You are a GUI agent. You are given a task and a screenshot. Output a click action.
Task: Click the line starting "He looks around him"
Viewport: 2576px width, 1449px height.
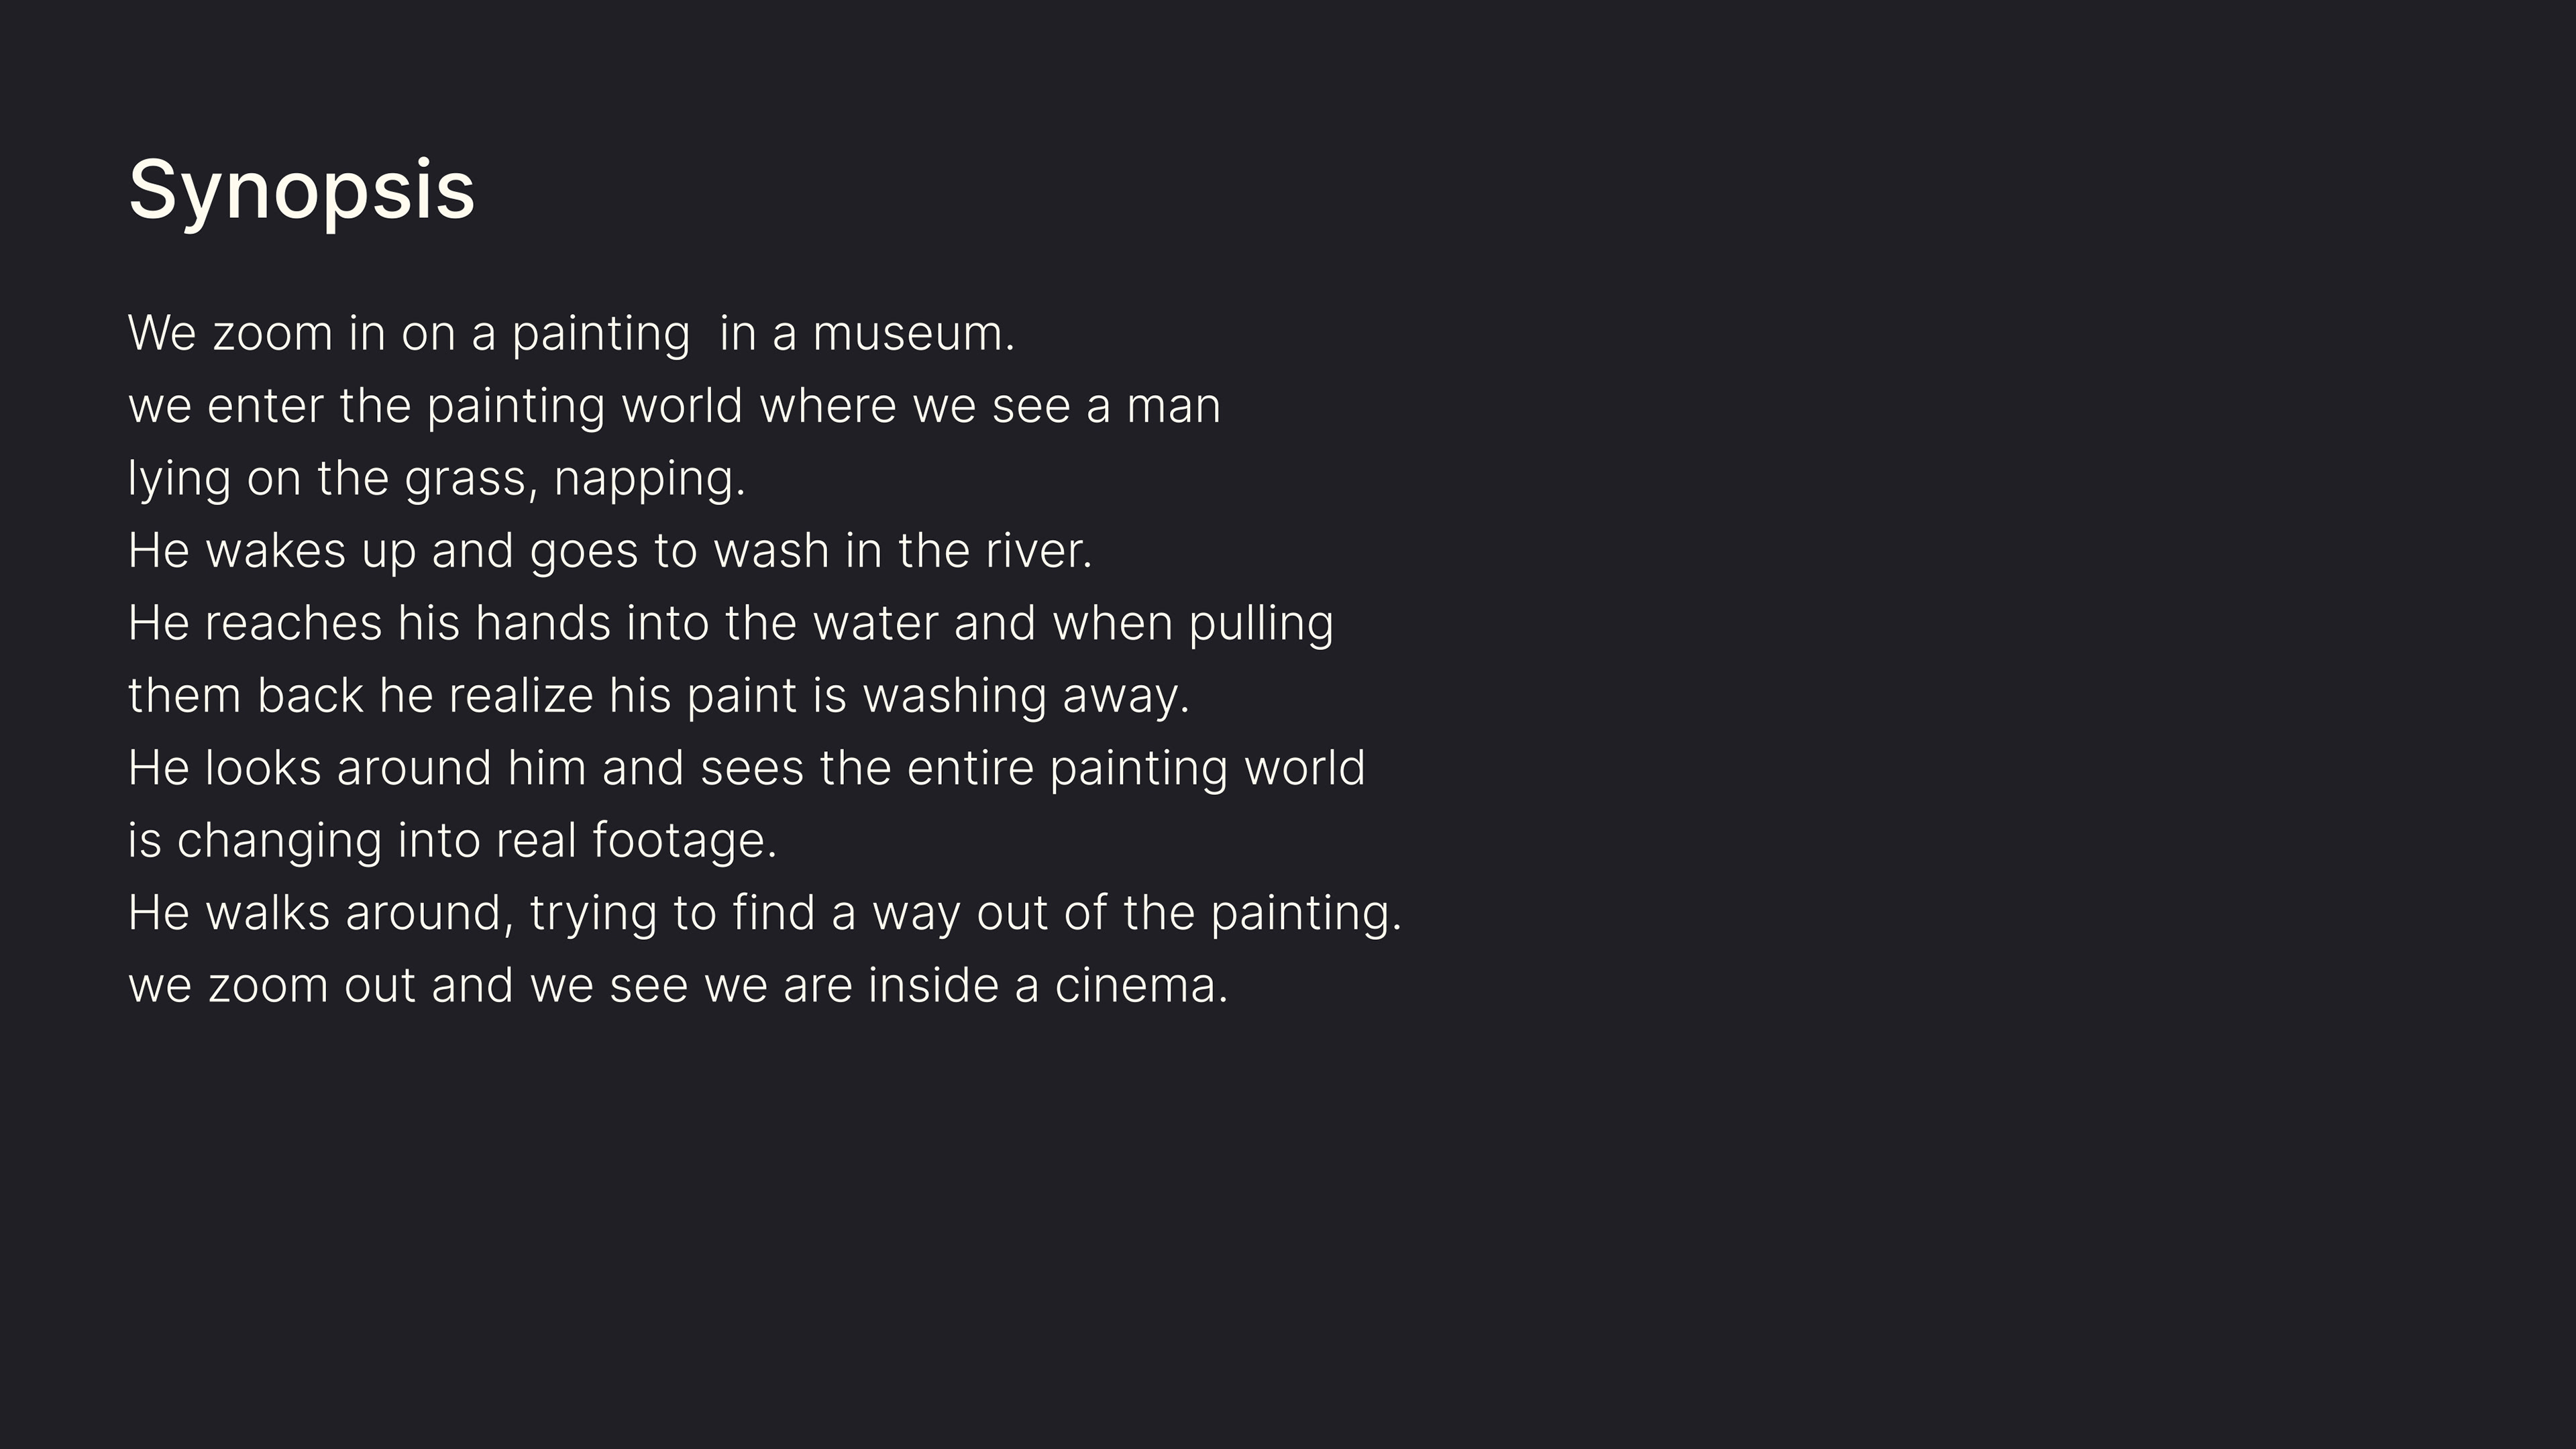(x=746, y=768)
